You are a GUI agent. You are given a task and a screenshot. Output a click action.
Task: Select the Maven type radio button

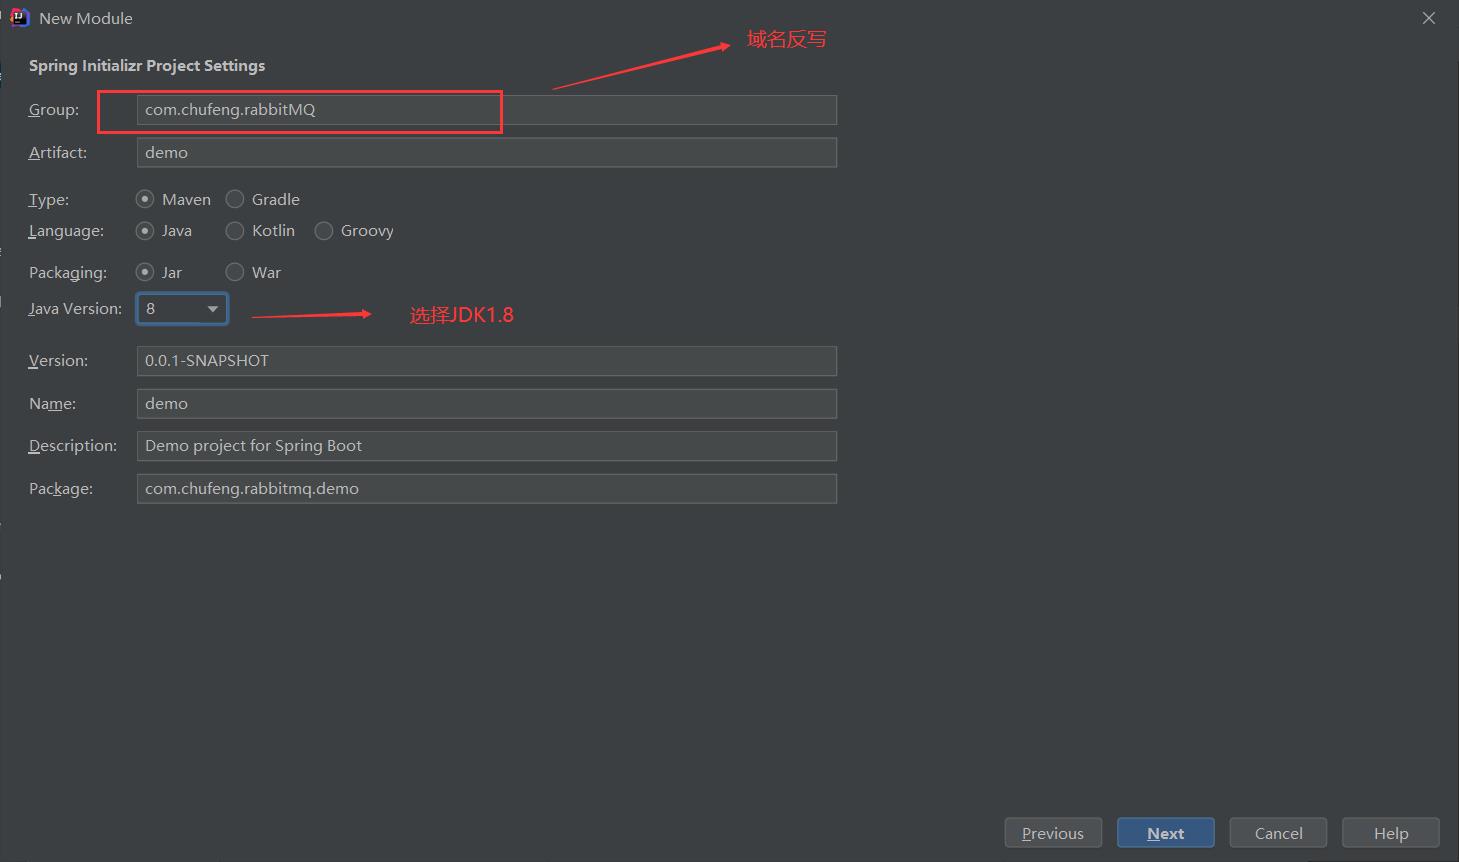145,199
